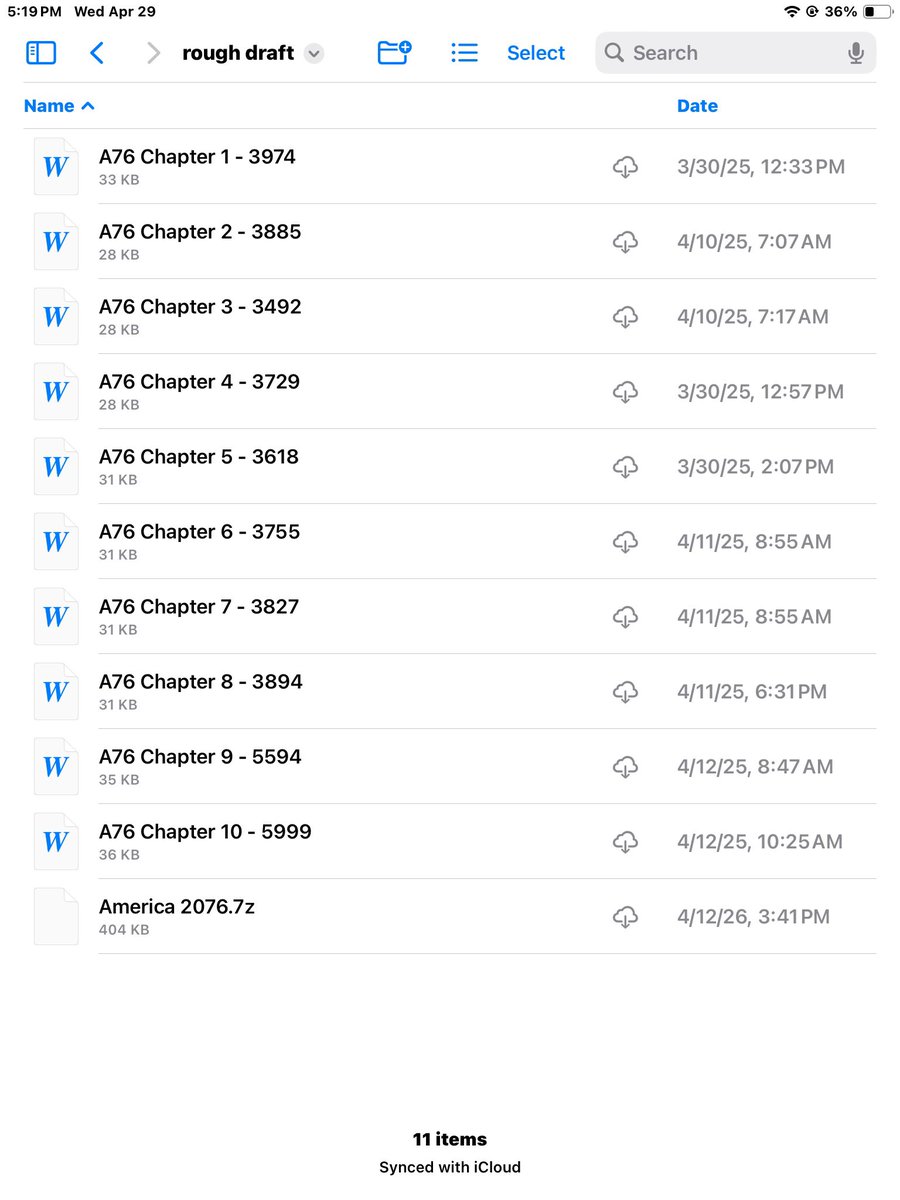Viewport: 900px width, 1200px height.
Task: Tap the Word icon for Chapter 2 - 3885
Action: [x=55, y=241]
